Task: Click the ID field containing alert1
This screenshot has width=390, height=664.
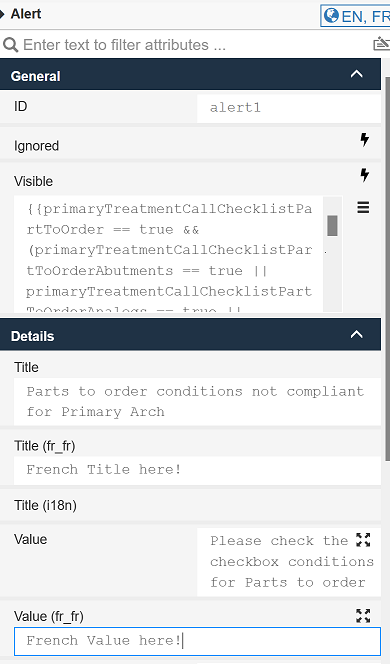Action: tap(289, 108)
